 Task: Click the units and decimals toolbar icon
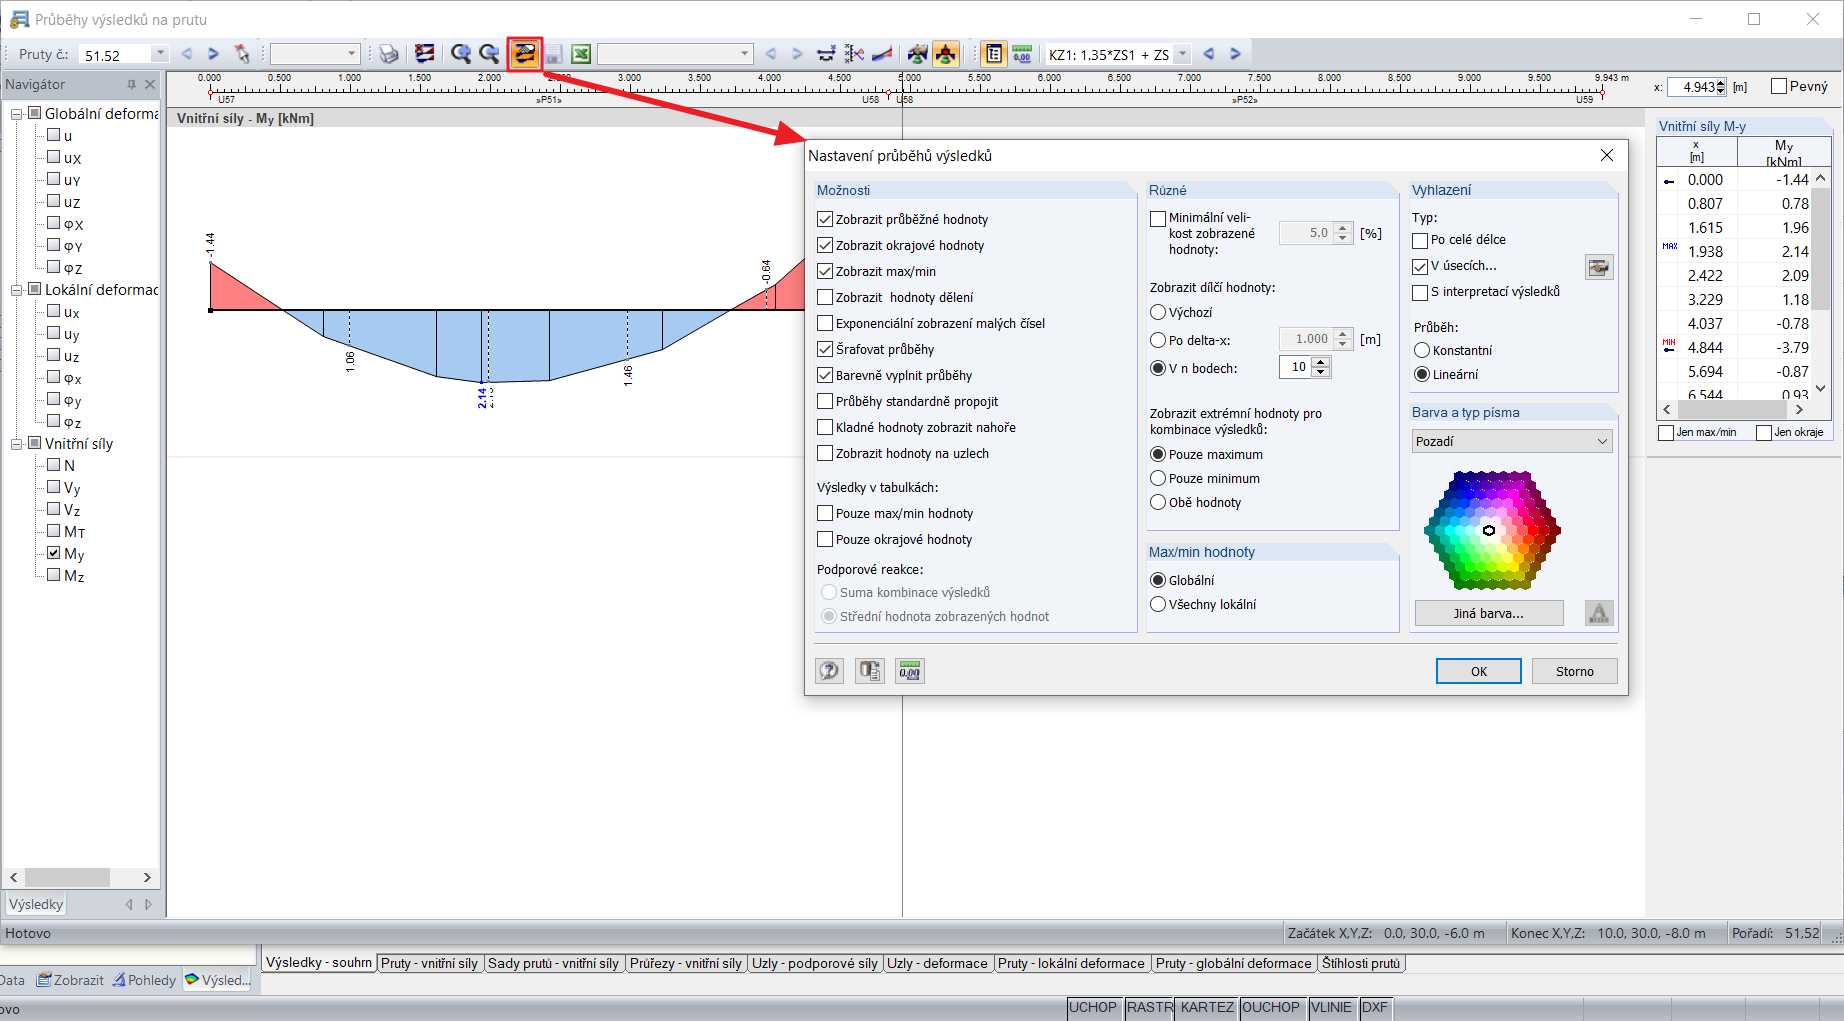click(1022, 54)
